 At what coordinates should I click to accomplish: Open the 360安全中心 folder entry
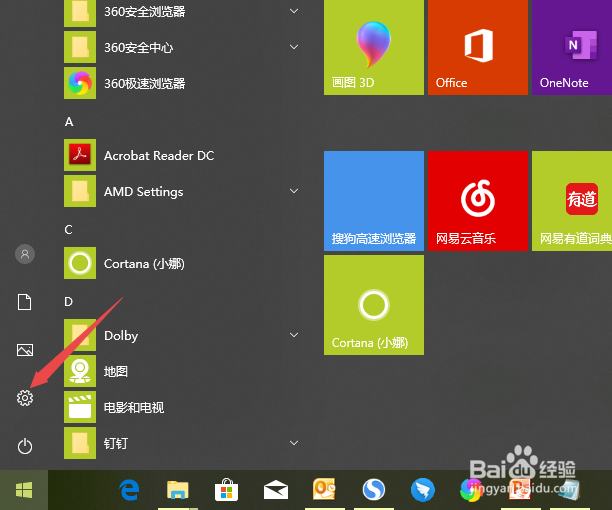181,47
